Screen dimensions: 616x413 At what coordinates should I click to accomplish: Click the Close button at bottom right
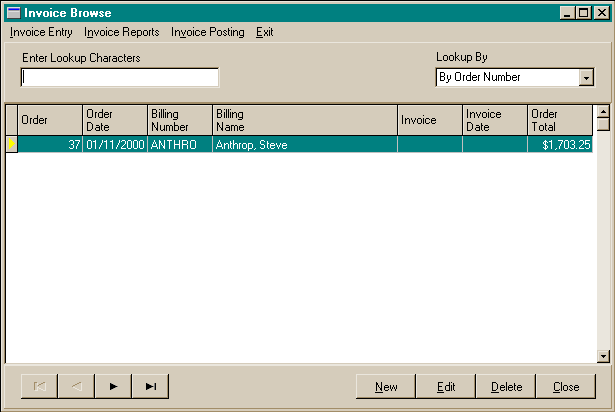tap(566, 387)
